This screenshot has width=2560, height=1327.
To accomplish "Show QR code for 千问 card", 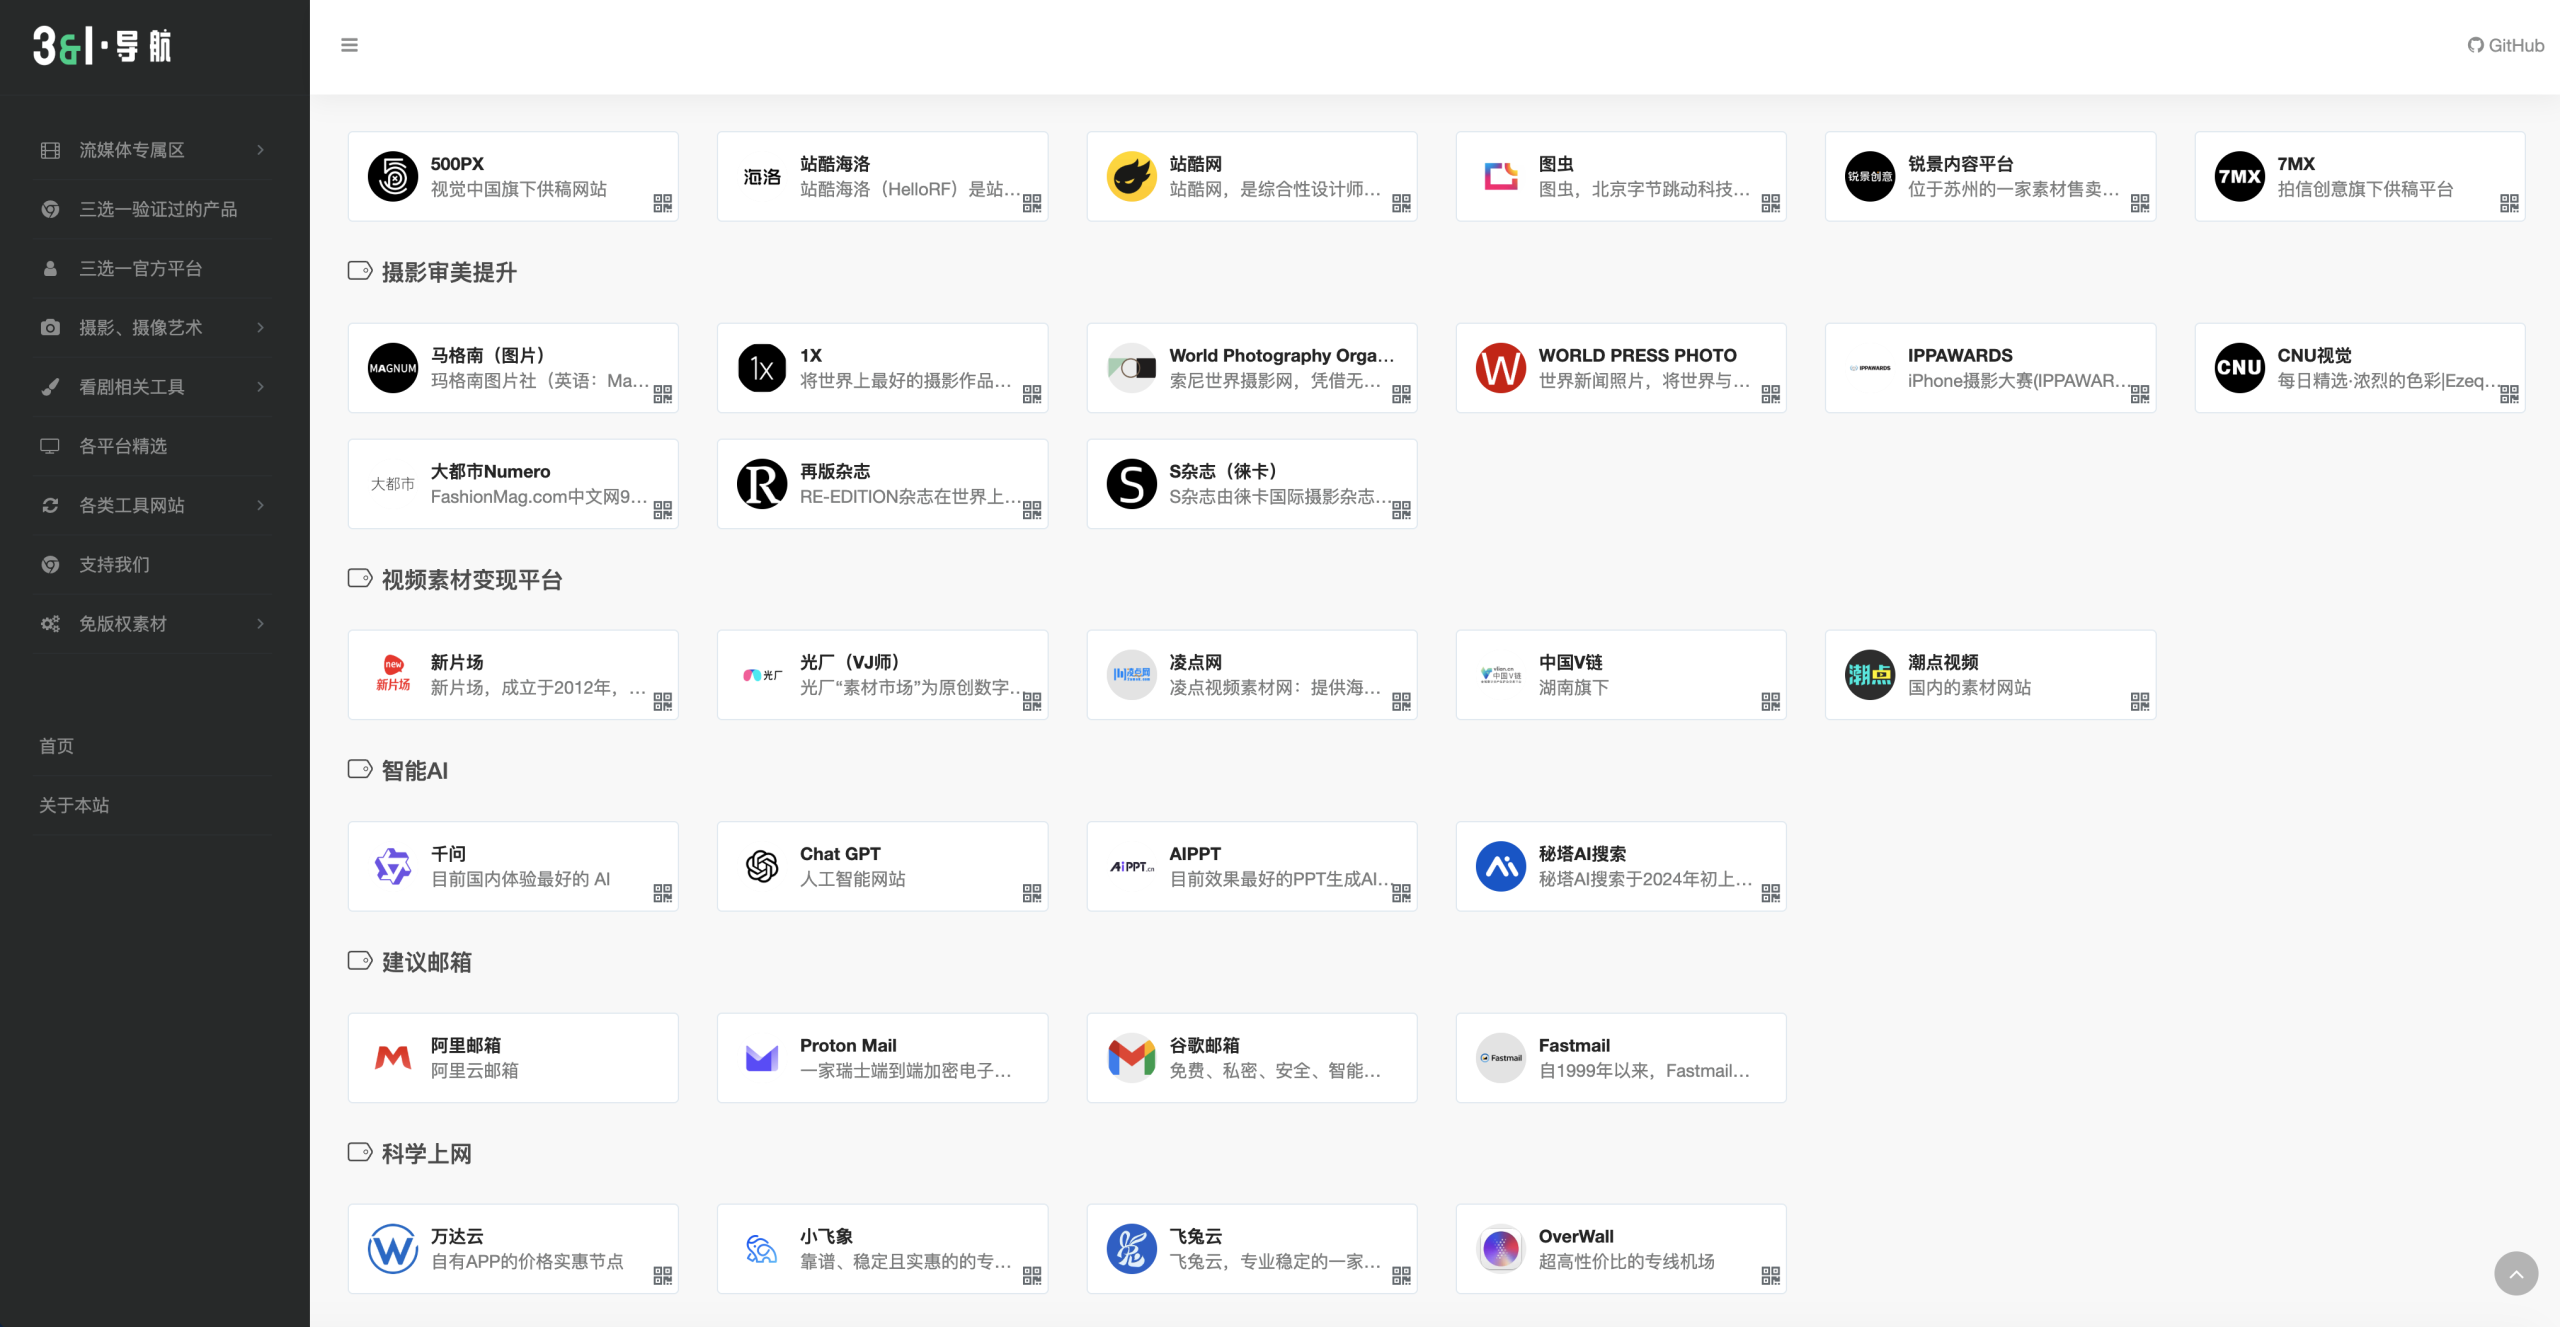I will pyautogui.click(x=662, y=893).
